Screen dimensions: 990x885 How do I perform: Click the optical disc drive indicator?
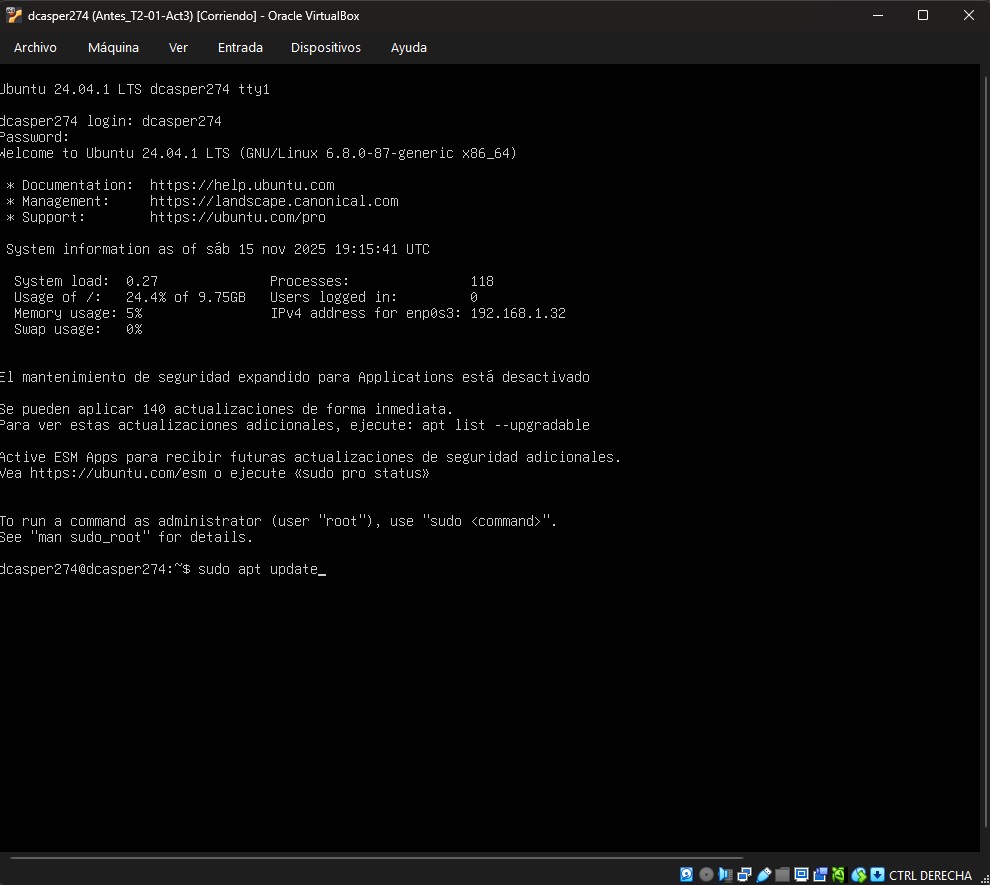pyautogui.click(x=706, y=875)
